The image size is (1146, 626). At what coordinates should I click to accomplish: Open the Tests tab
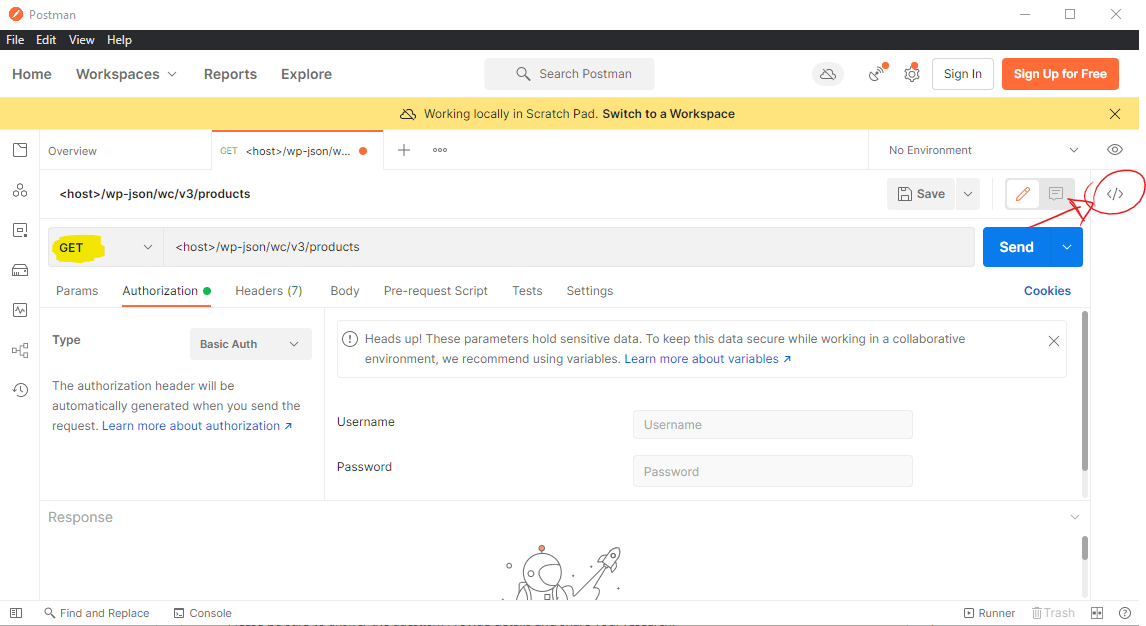[x=527, y=291]
